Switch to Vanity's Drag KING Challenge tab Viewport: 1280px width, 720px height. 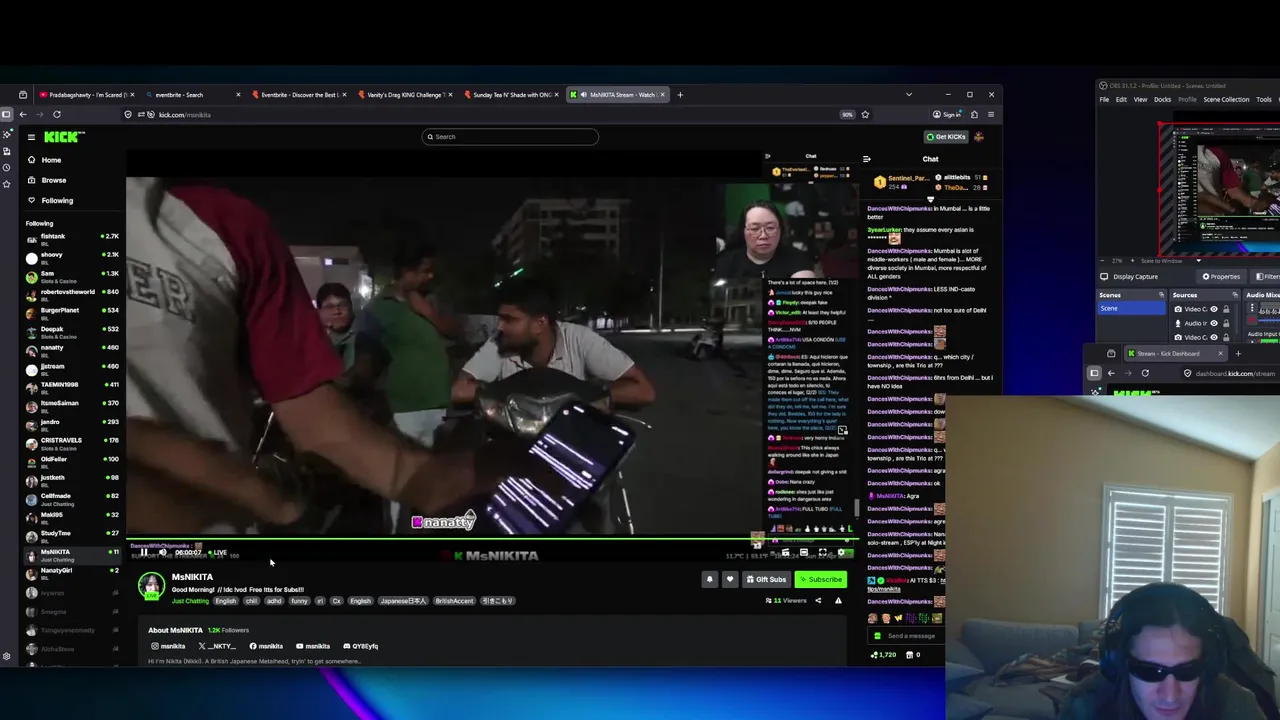tap(405, 95)
